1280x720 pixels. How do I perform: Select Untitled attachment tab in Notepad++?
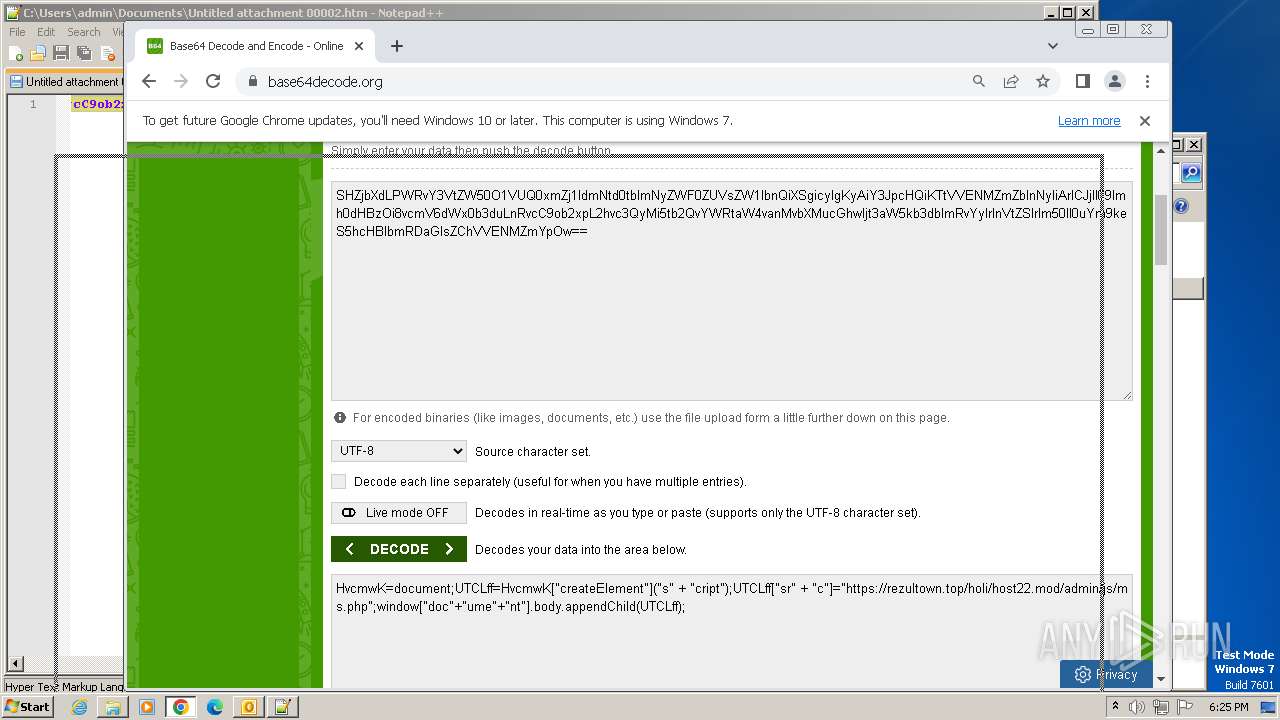(66, 82)
